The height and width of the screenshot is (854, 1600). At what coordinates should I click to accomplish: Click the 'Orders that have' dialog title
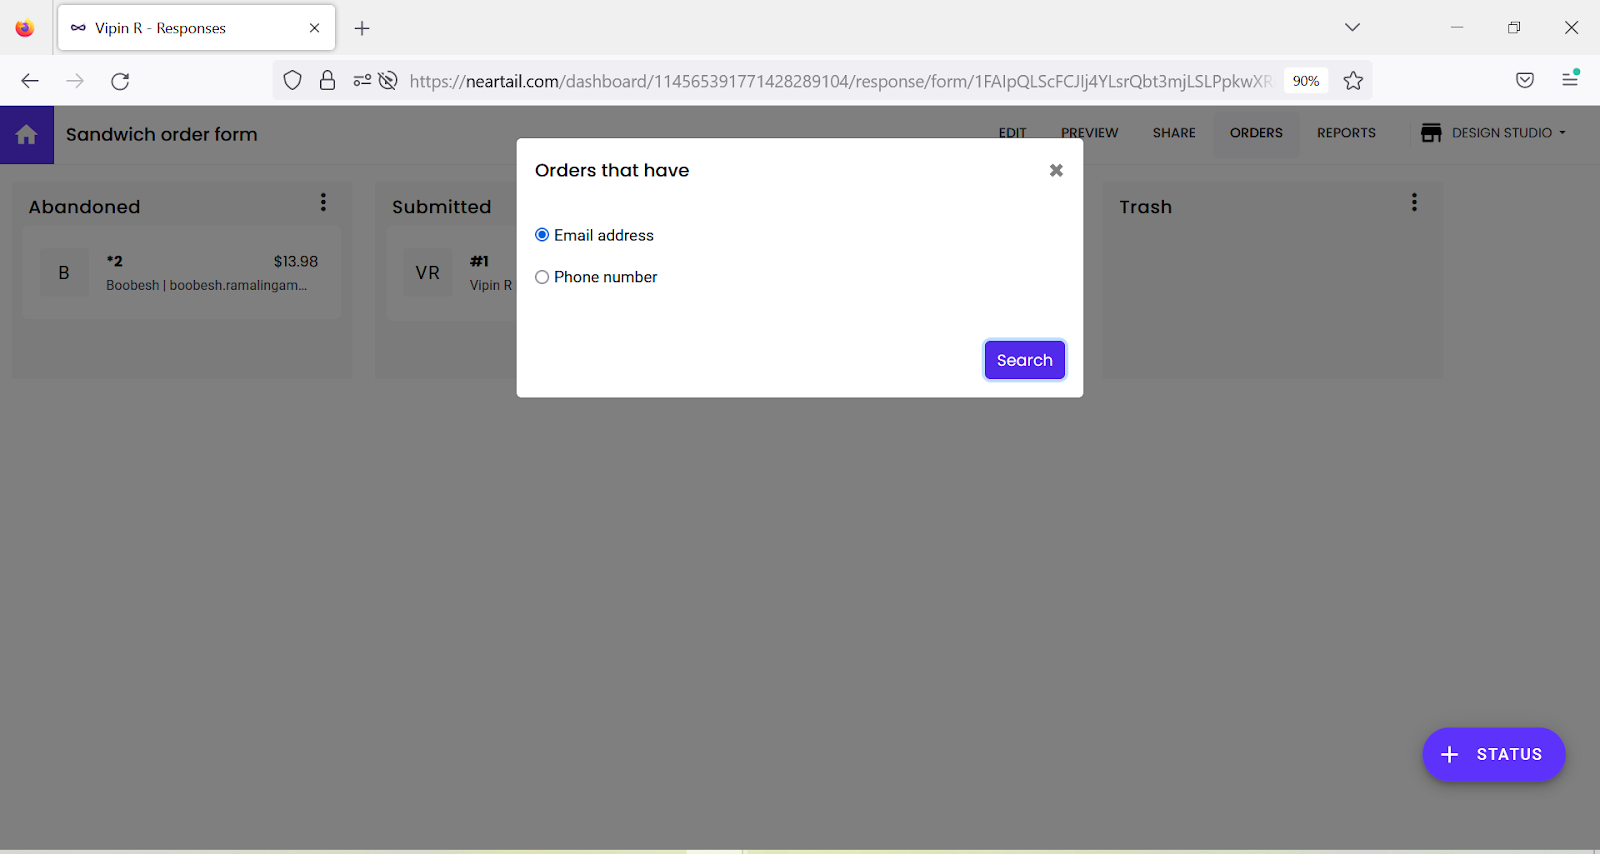pyautogui.click(x=612, y=171)
